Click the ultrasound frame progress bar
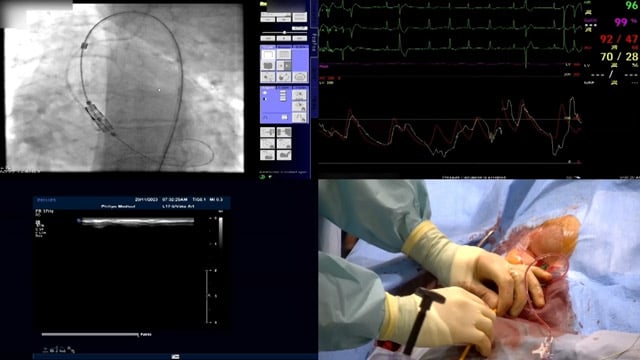This screenshot has width=640, height=360. (90, 334)
